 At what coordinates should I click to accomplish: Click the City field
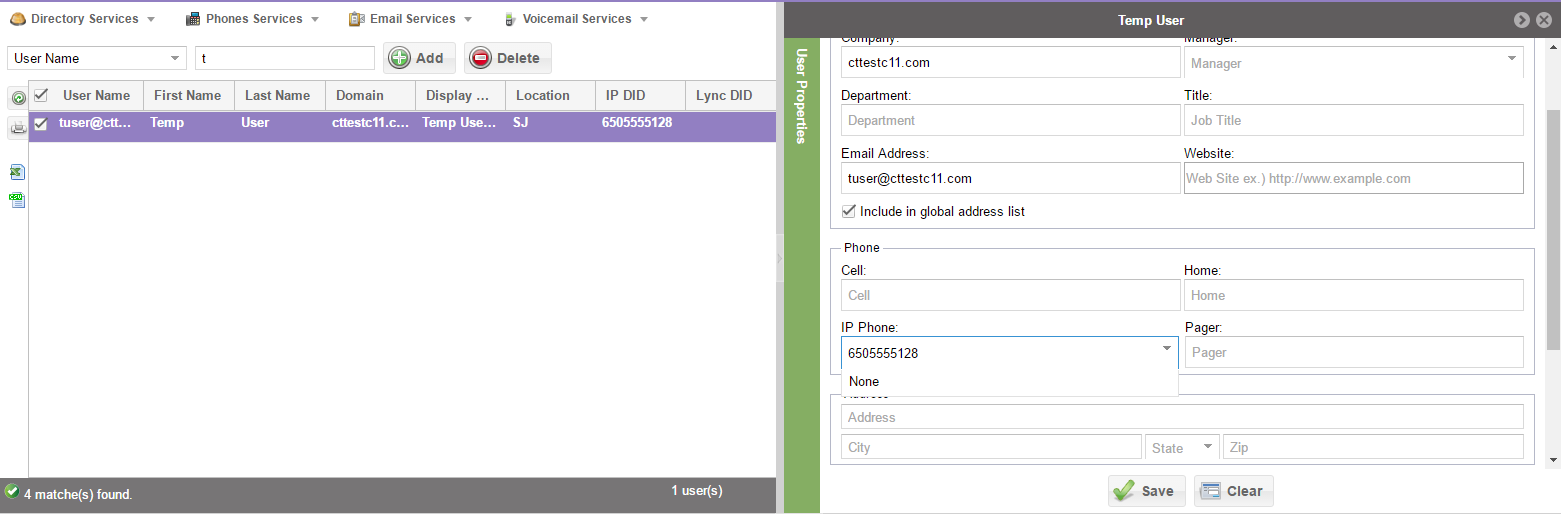(991, 447)
